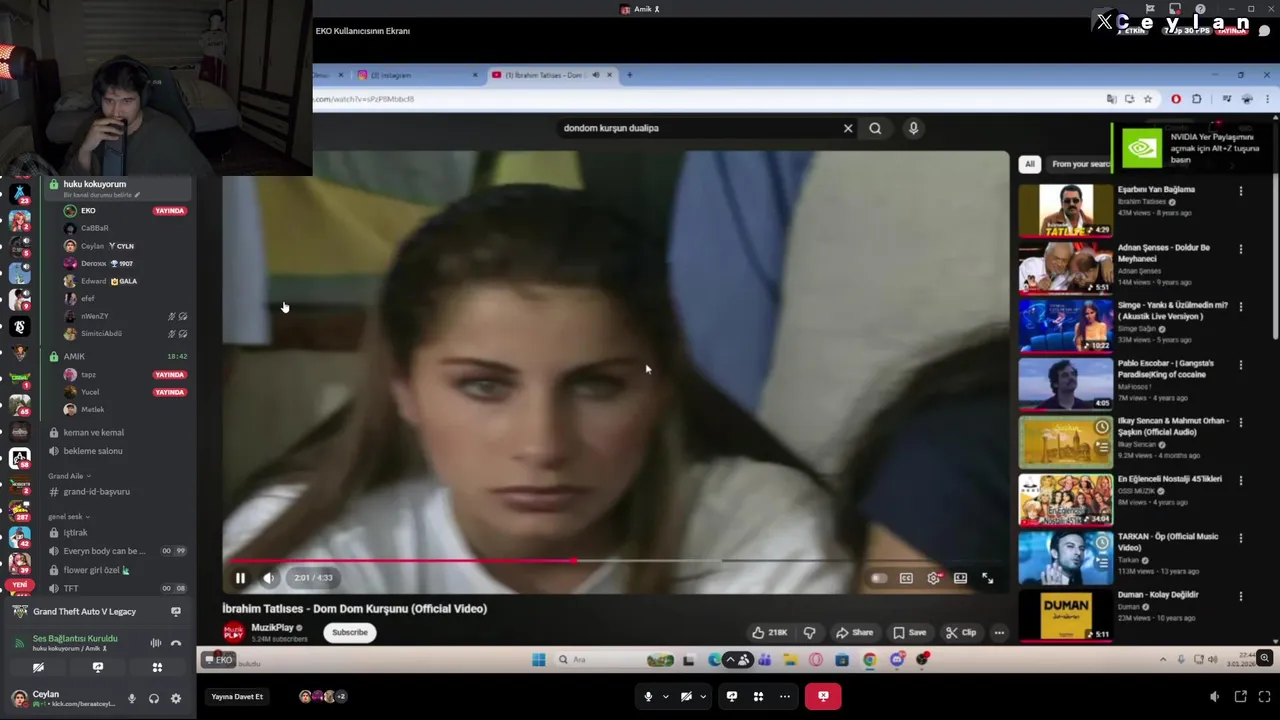This screenshot has height=720, width=1280.
Task: Create a Clip from the video
Action: point(961,632)
